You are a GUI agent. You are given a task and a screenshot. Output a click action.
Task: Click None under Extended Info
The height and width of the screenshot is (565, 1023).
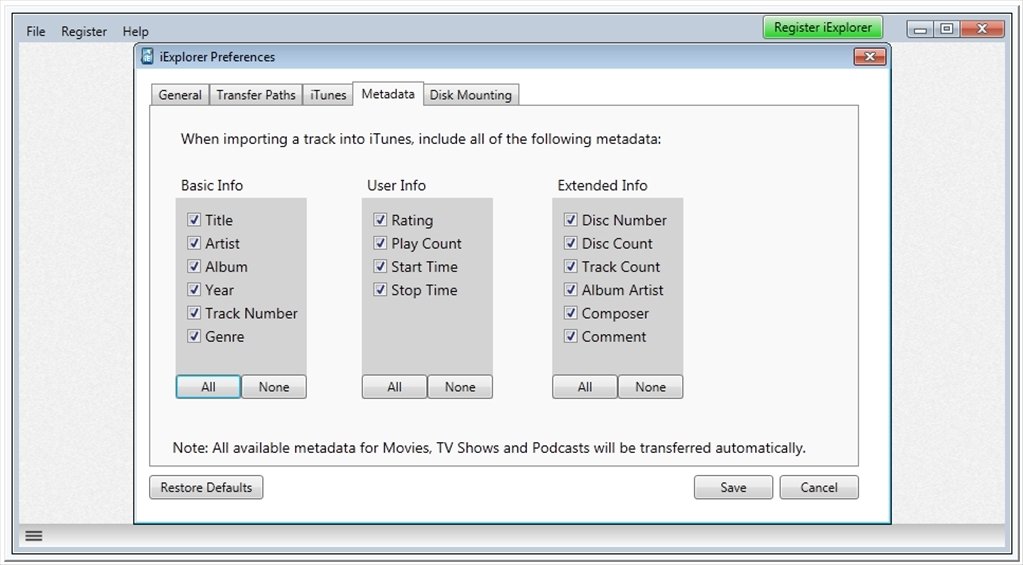pos(650,387)
